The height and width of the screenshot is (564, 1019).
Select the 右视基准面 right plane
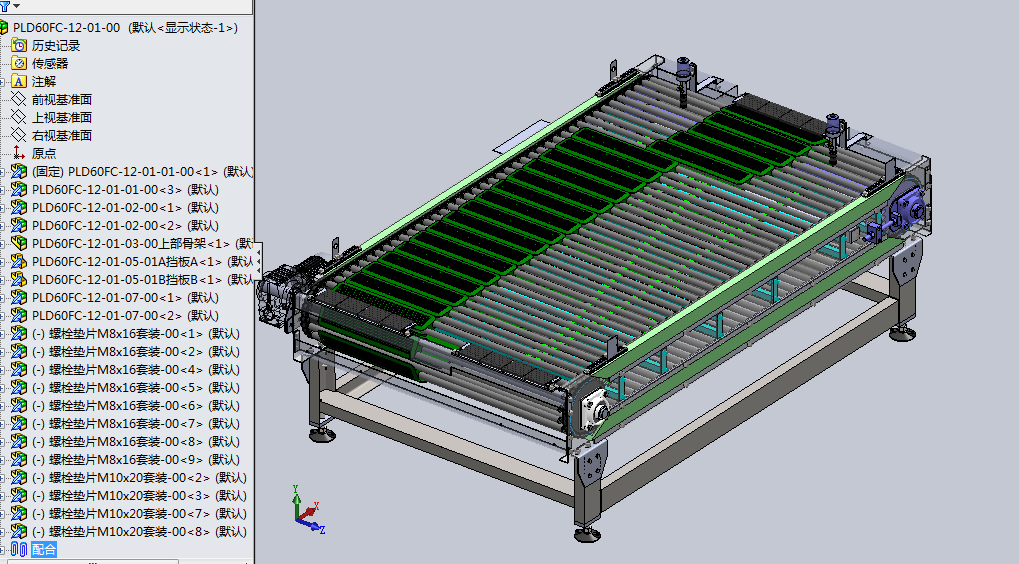[62, 135]
